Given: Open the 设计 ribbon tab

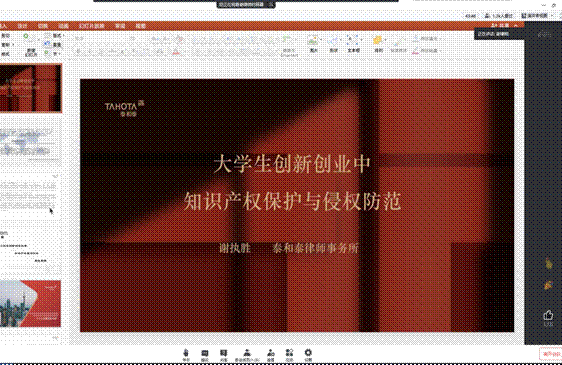Looking at the screenshot, I should 22,26.
